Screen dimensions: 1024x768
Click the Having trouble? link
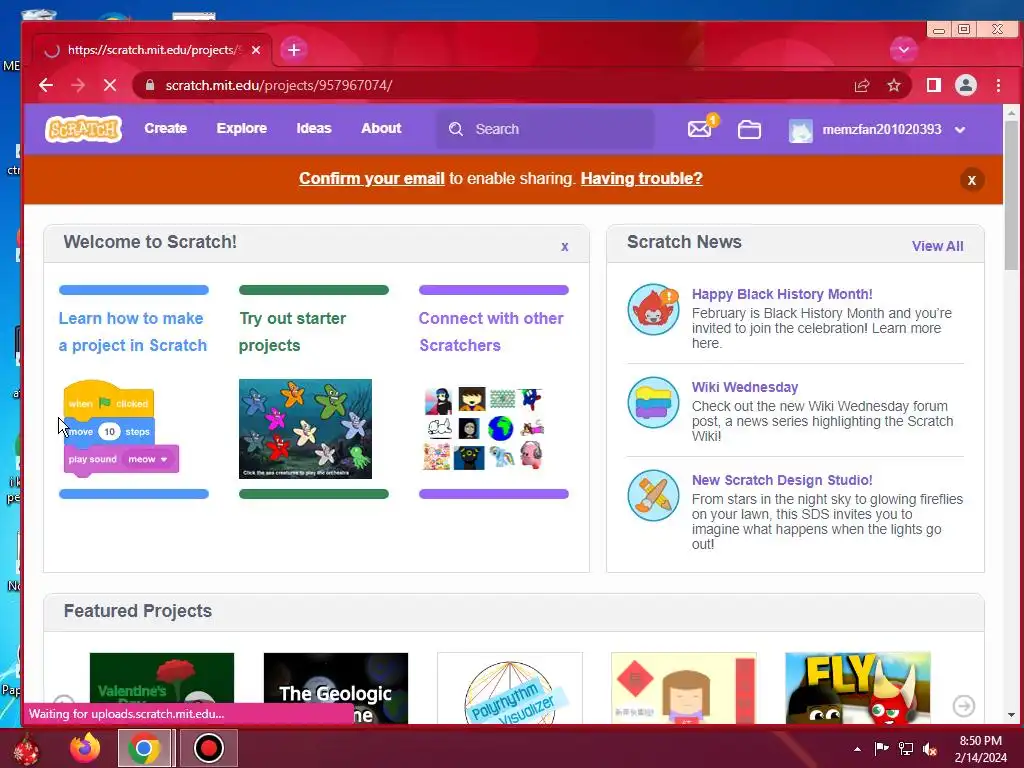[641, 178]
